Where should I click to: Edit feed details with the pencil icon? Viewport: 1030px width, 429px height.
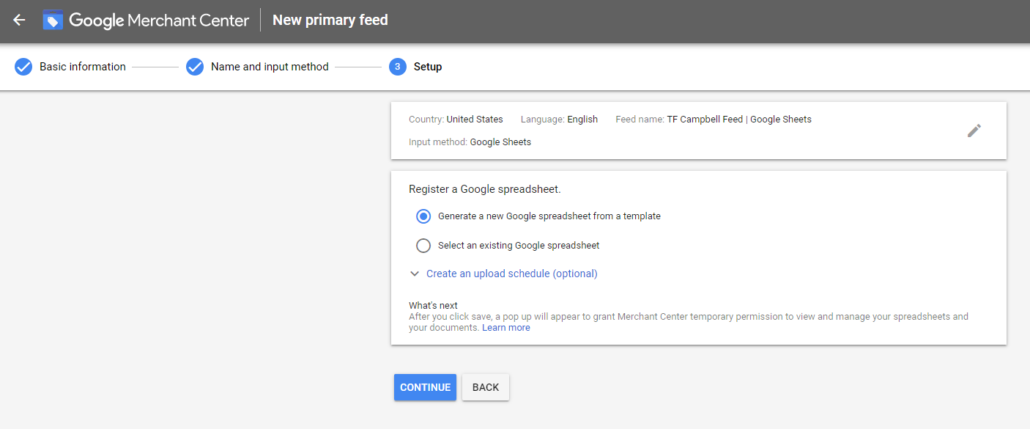click(974, 131)
